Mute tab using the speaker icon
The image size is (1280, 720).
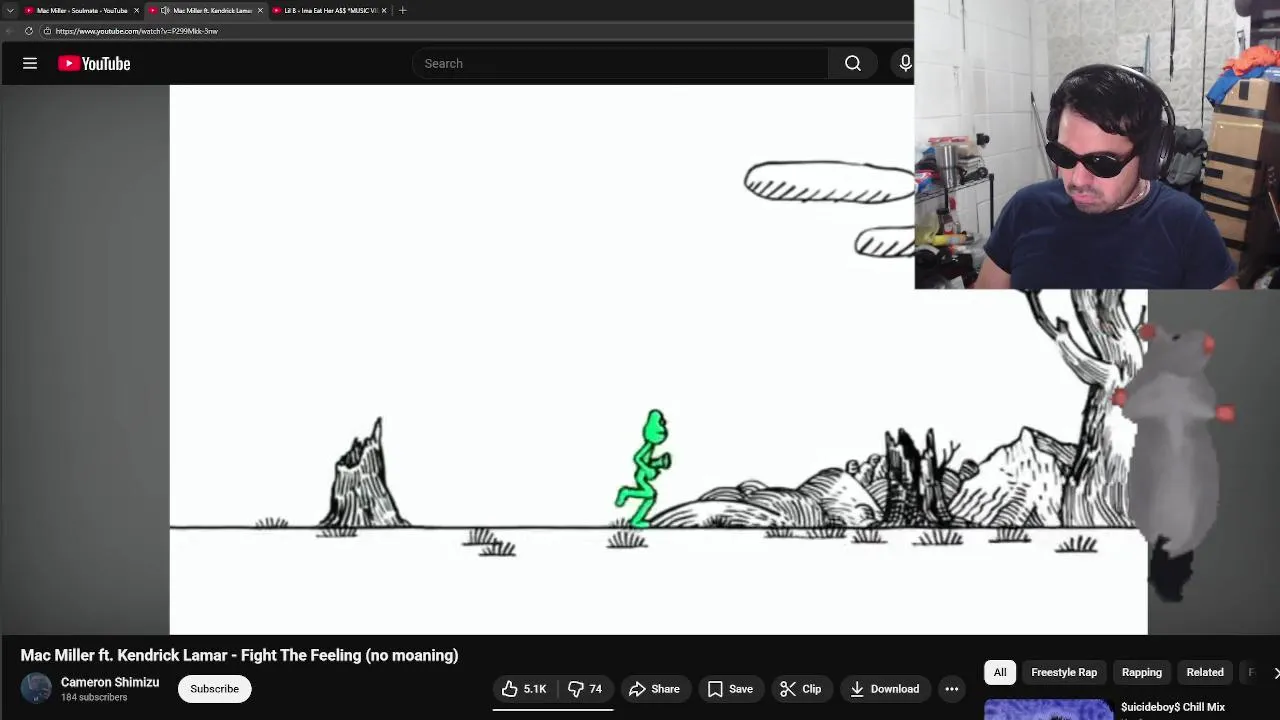pyautogui.click(x=165, y=10)
